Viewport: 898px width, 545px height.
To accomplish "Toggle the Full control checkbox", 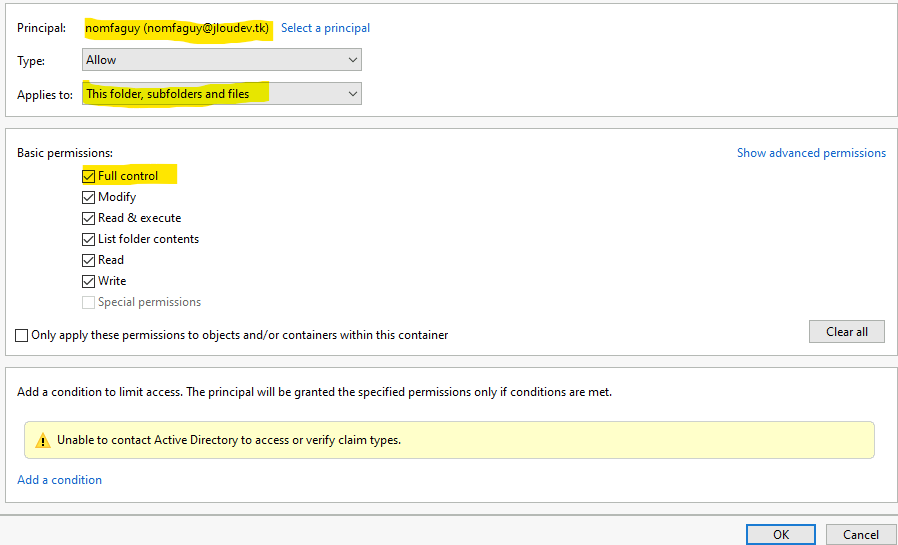I will click(x=88, y=176).
